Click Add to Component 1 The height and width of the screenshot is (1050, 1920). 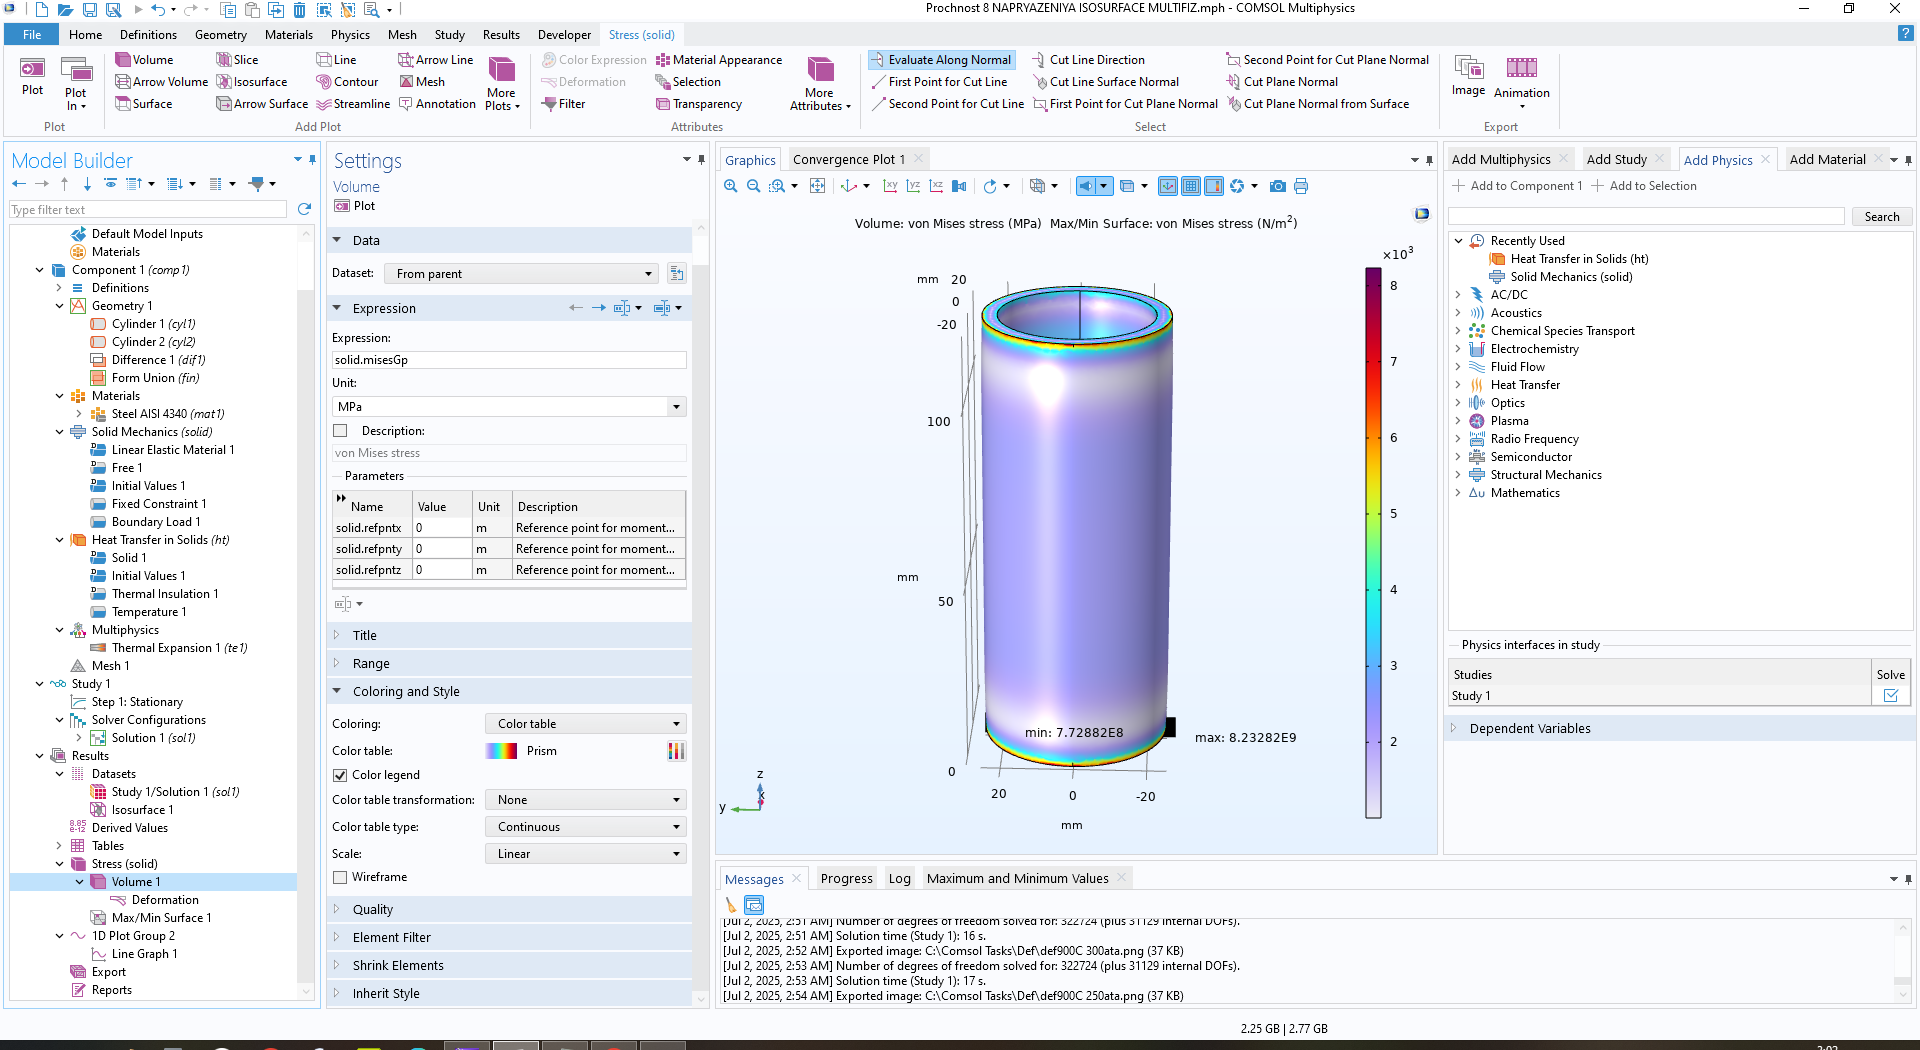click(1517, 186)
